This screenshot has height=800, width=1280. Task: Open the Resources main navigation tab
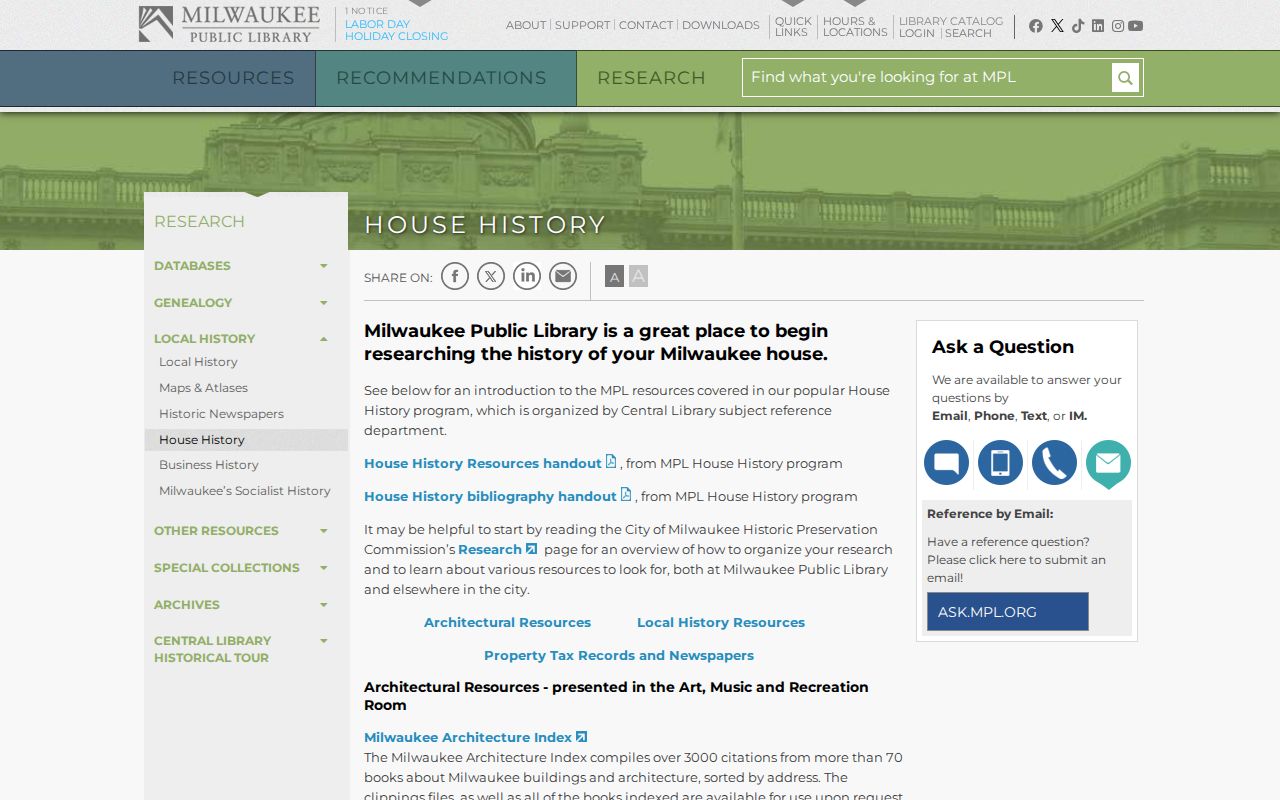pyautogui.click(x=233, y=78)
